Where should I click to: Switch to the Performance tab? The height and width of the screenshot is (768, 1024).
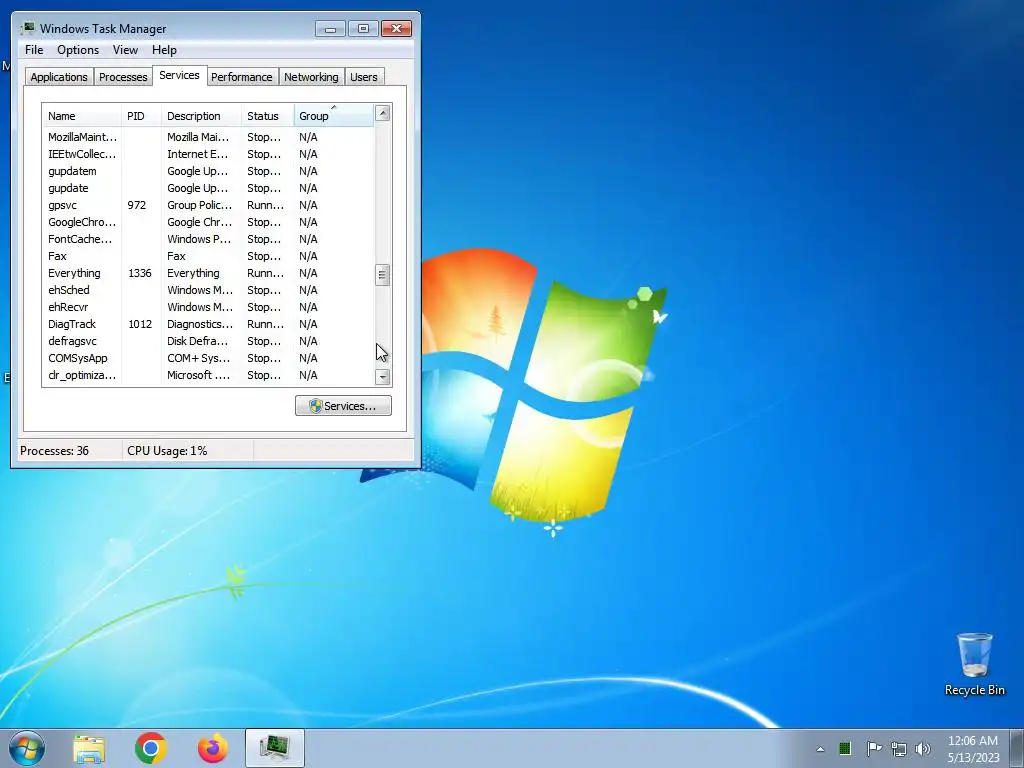pos(241,77)
